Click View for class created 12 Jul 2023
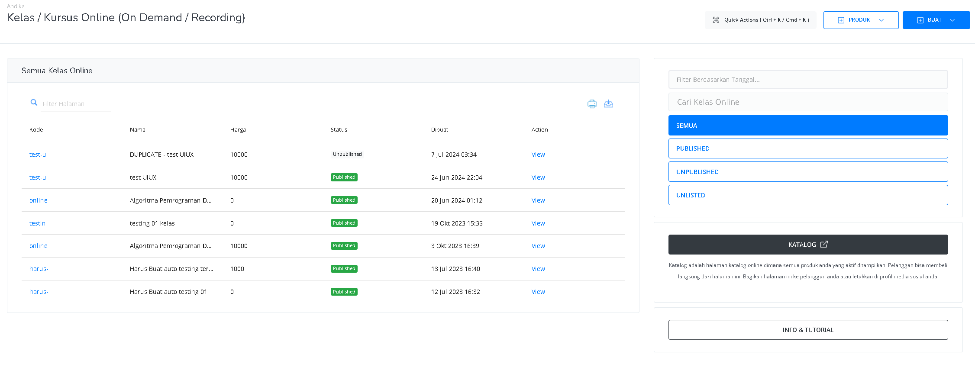975x390 pixels. tap(538, 292)
